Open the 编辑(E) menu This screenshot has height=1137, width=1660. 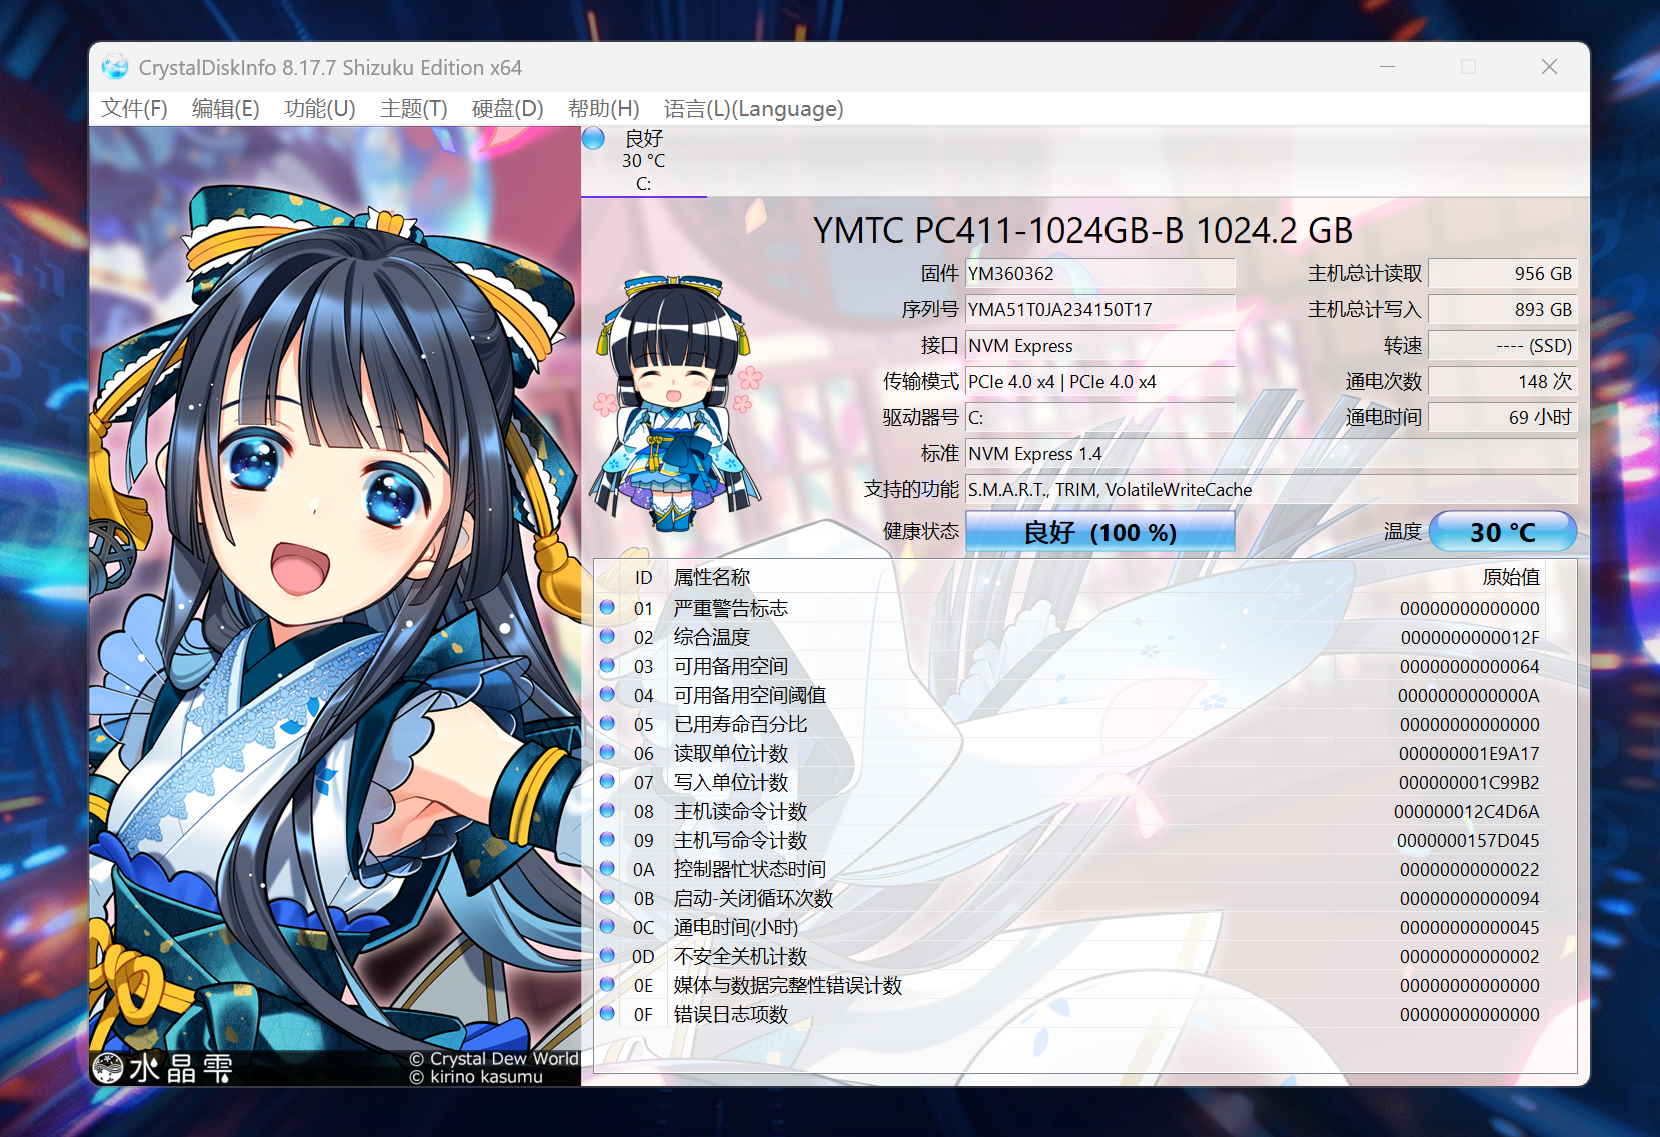[225, 108]
